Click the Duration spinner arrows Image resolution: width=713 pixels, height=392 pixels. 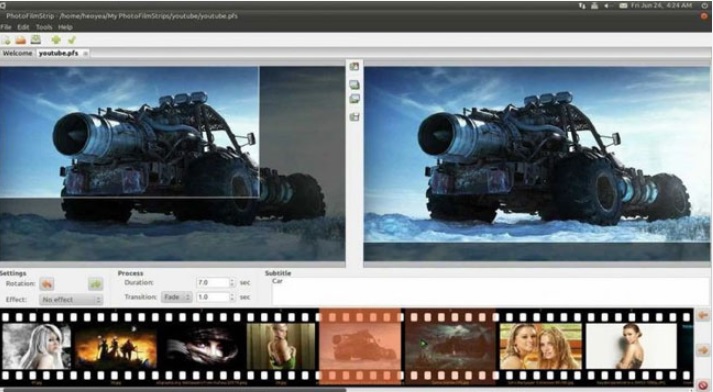coord(232,282)
